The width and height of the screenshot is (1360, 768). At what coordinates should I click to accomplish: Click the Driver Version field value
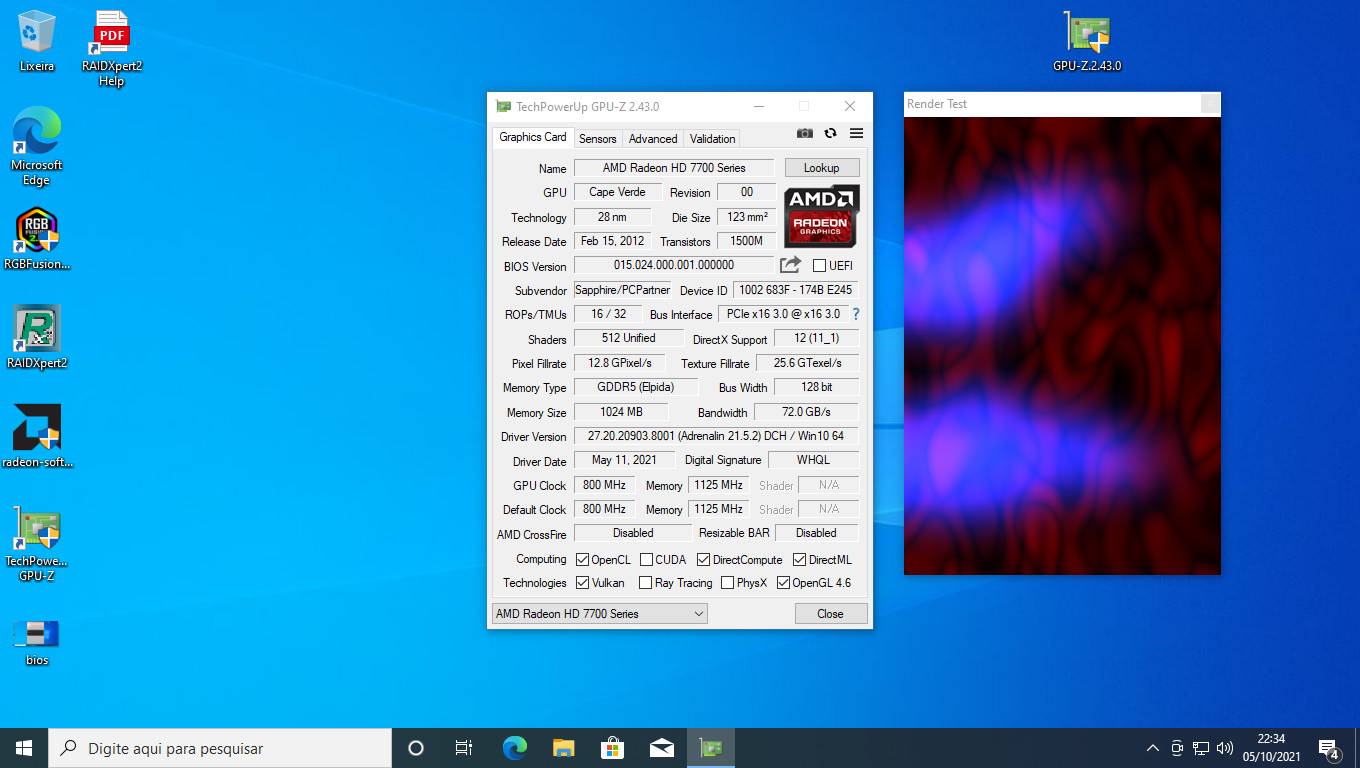coord(716,437)
